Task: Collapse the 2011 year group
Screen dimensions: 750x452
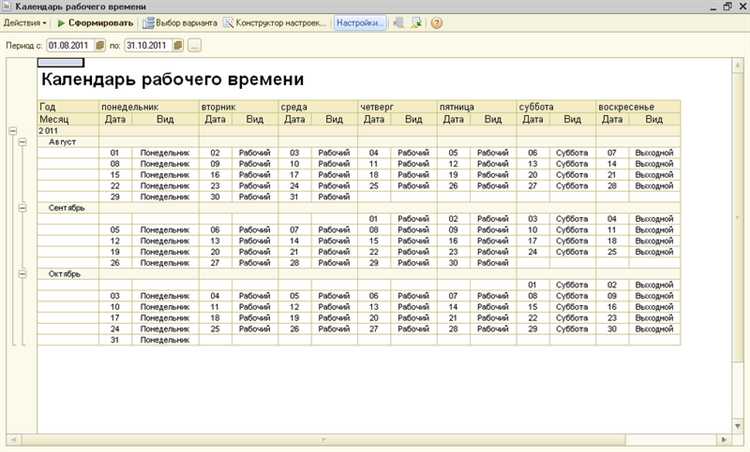Action: click(x=11, y=130)
